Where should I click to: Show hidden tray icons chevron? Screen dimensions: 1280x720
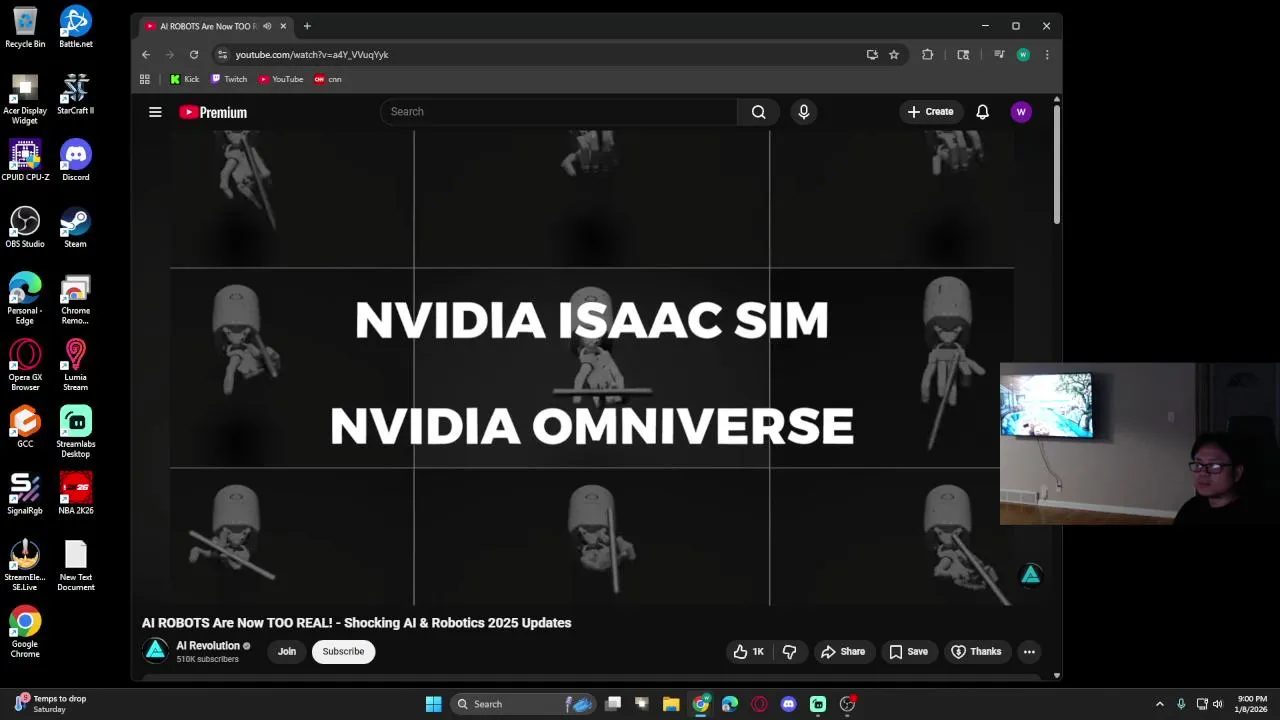pyautogui.click(x=1160, y=704)
